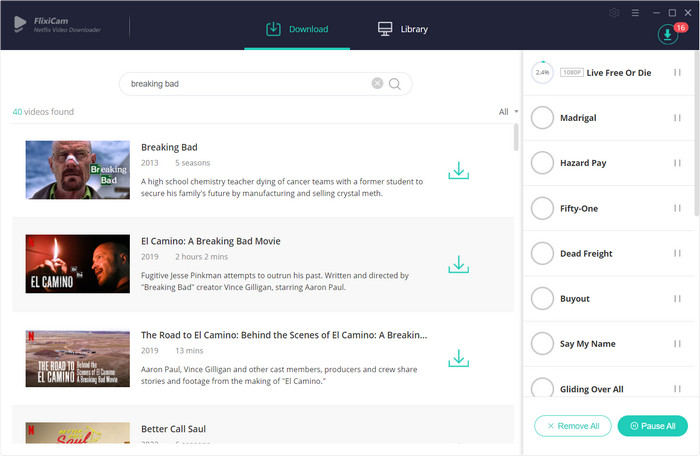Open the Better Call Saul thumbnail

78,433
